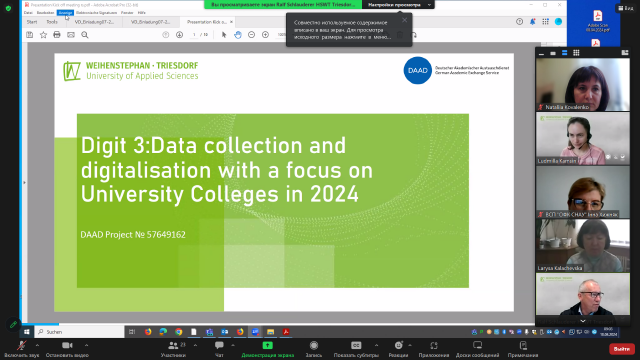Expand video options arrow beside camera
Screen dimensions: 640x360
pos(86,345)
